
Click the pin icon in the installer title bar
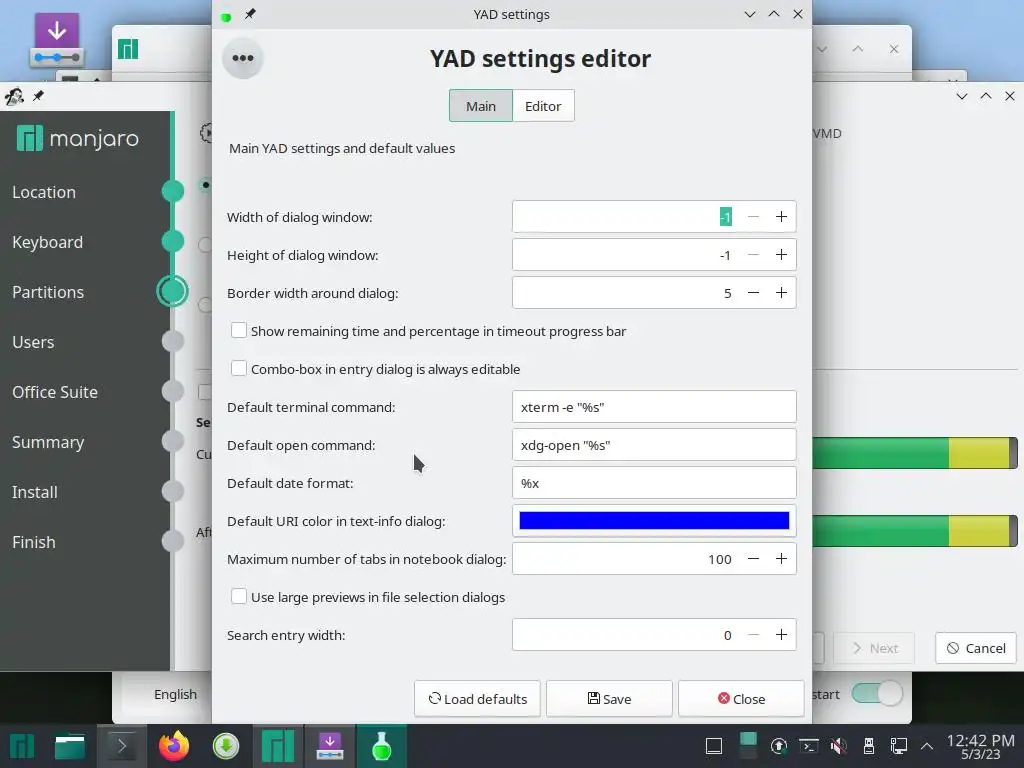(x=39, y=96)
